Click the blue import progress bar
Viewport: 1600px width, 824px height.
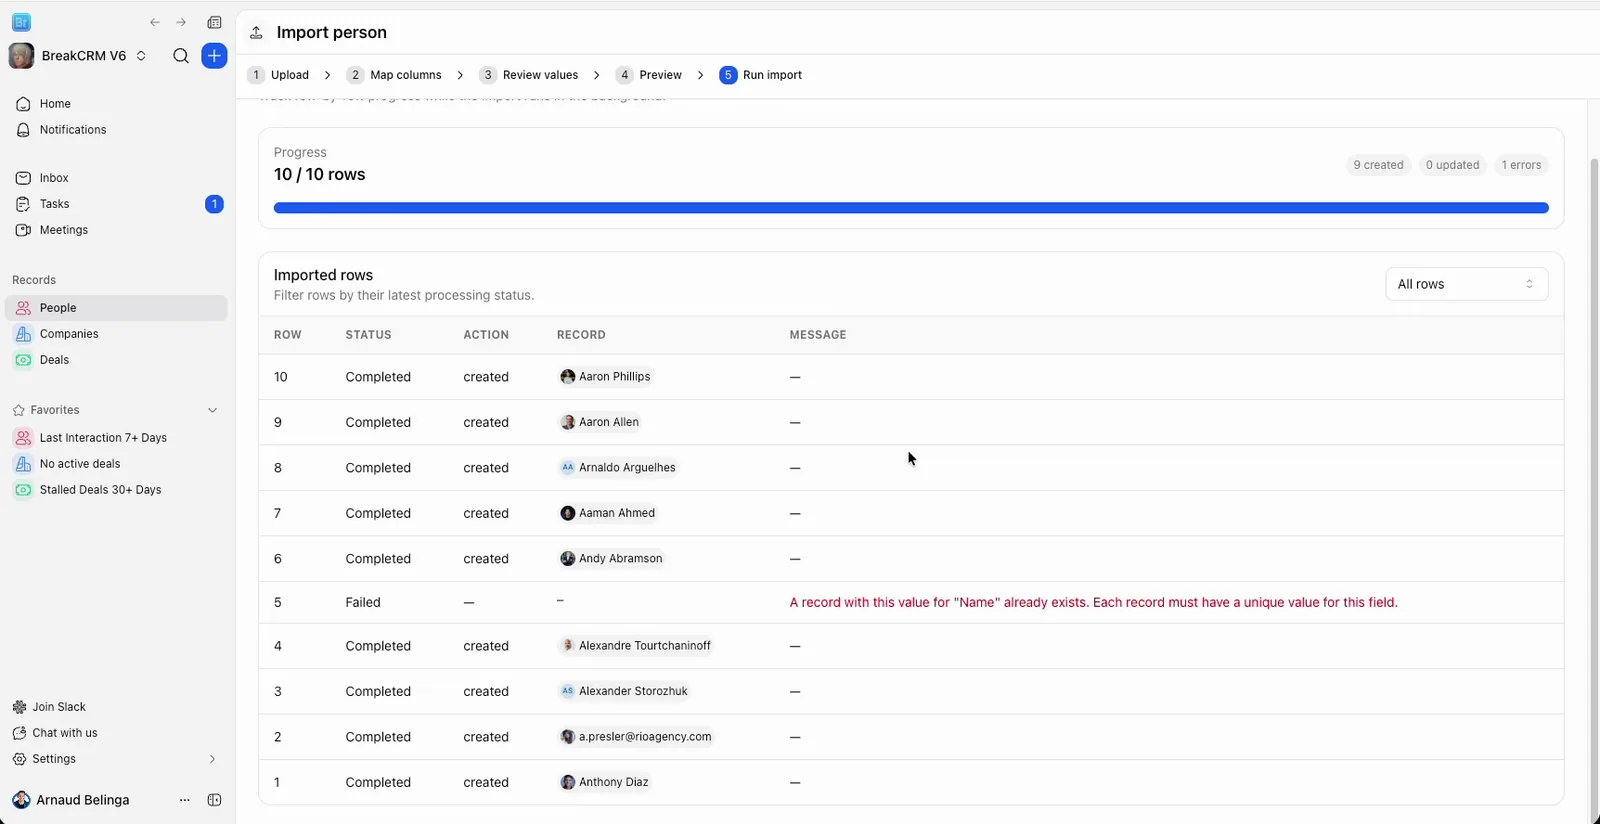click(x=911, y=208)
